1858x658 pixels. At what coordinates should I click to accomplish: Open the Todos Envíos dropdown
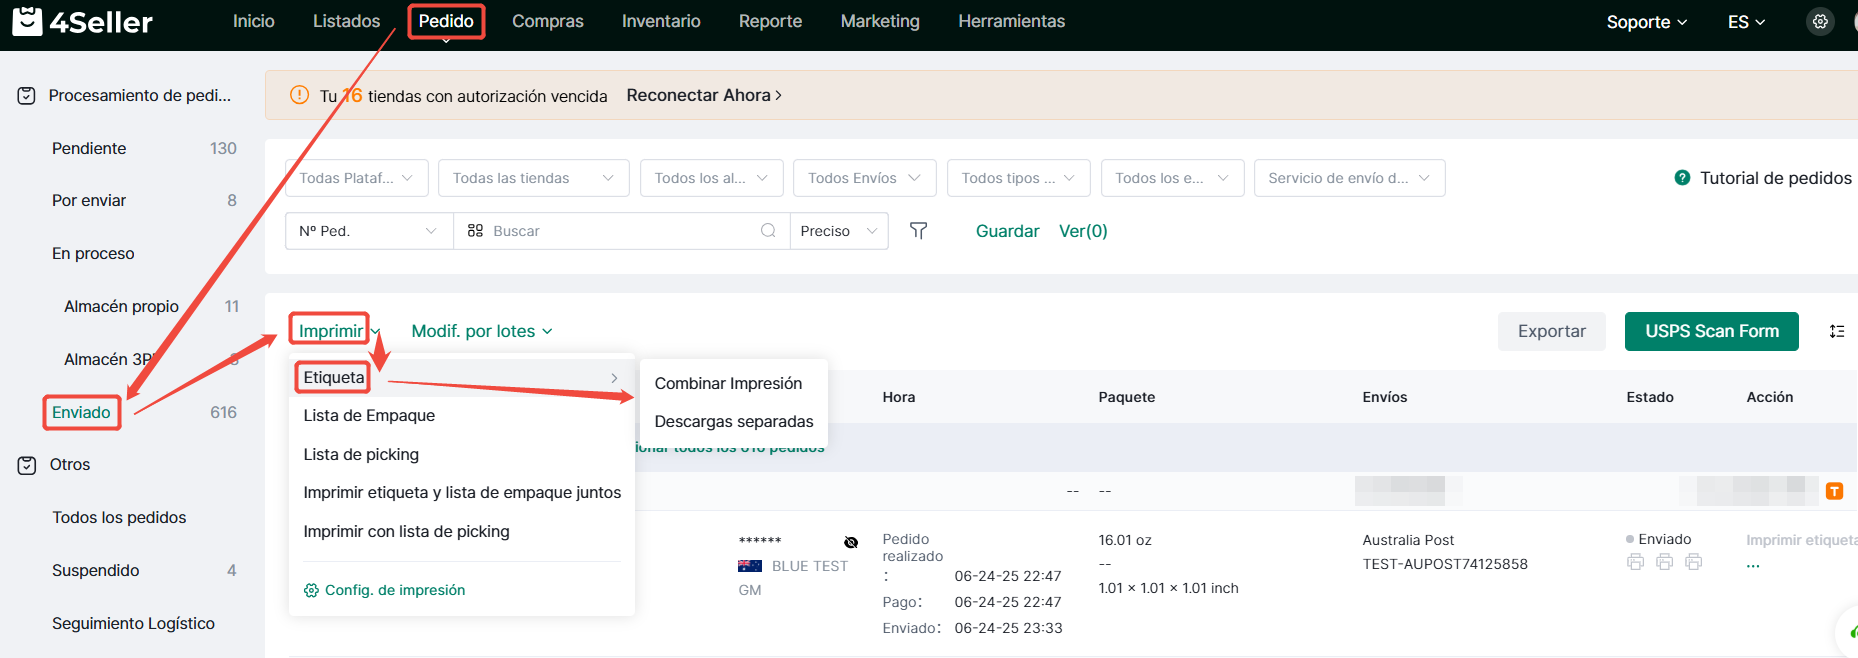click(865, 178)
